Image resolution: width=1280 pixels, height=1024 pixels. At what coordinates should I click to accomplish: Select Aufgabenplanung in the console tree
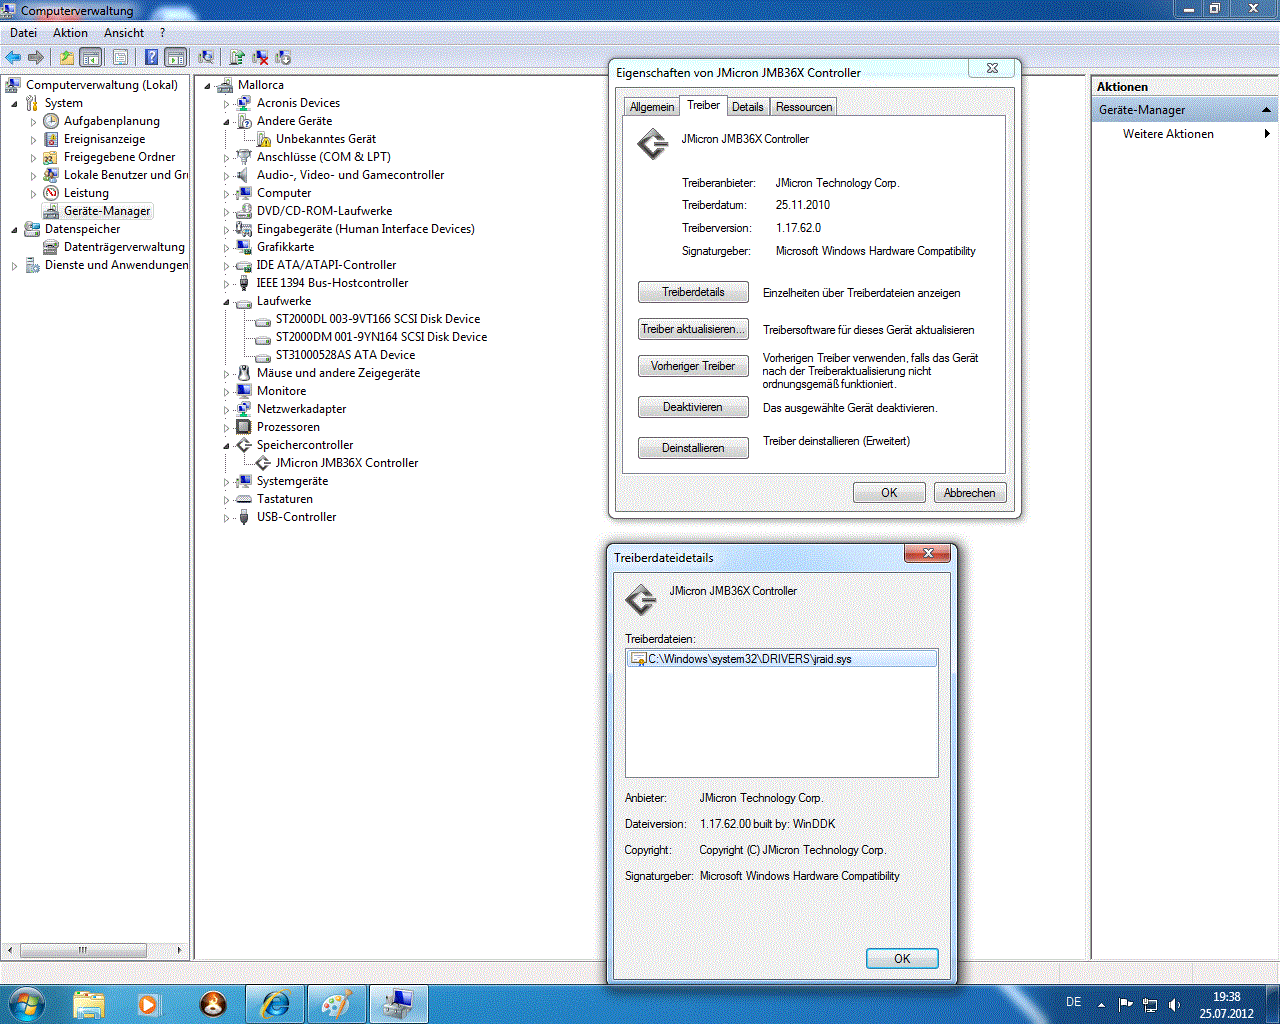click(x=111, y=121)
